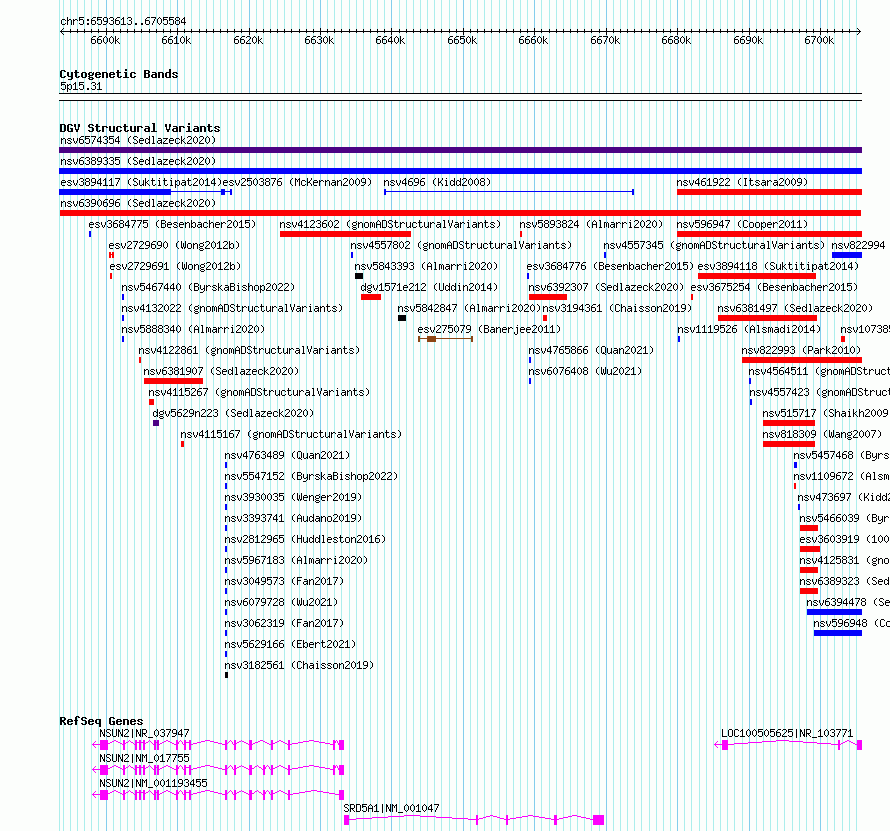Select the nsv2812965 (Huddleston2016) label
890x831 pixels.
305,539
